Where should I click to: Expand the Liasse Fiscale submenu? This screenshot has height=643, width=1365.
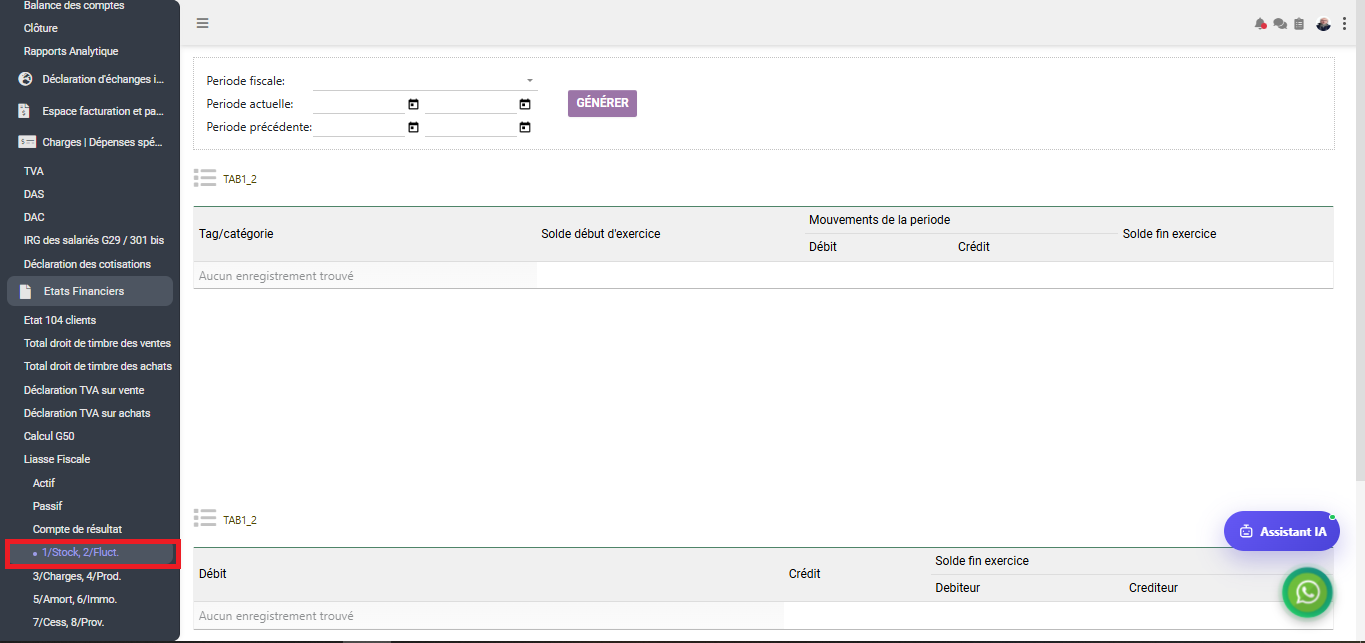[57, 459]
